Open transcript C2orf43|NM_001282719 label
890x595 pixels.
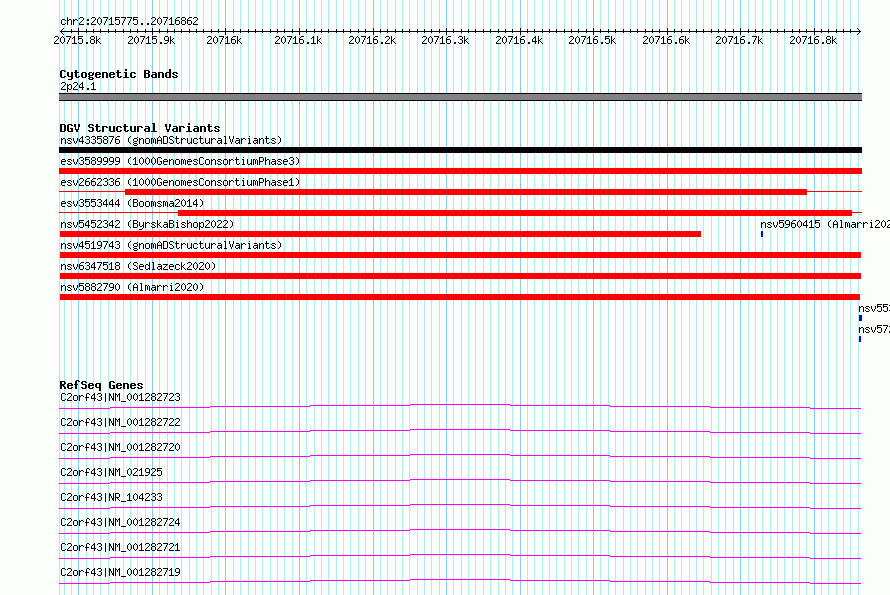pyautogui.click(x=120, y=572)
